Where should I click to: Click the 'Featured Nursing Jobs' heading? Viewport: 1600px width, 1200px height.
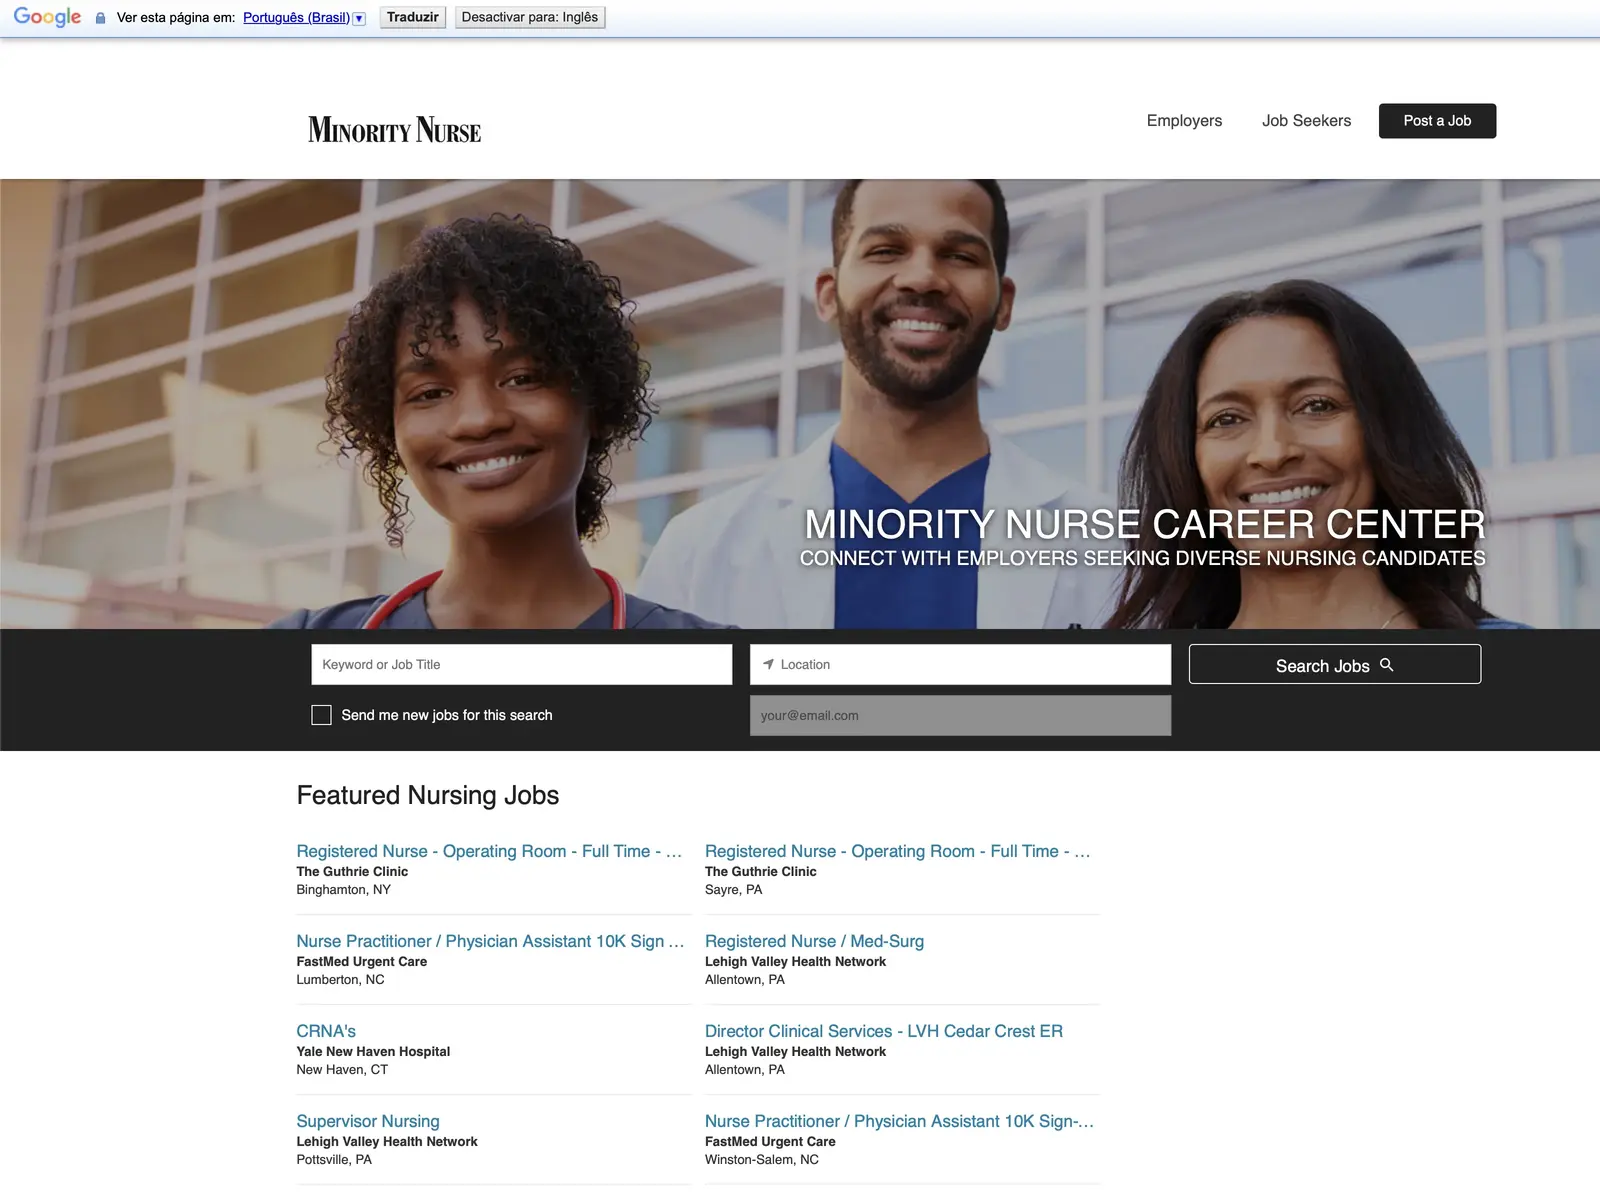(428, 795)
